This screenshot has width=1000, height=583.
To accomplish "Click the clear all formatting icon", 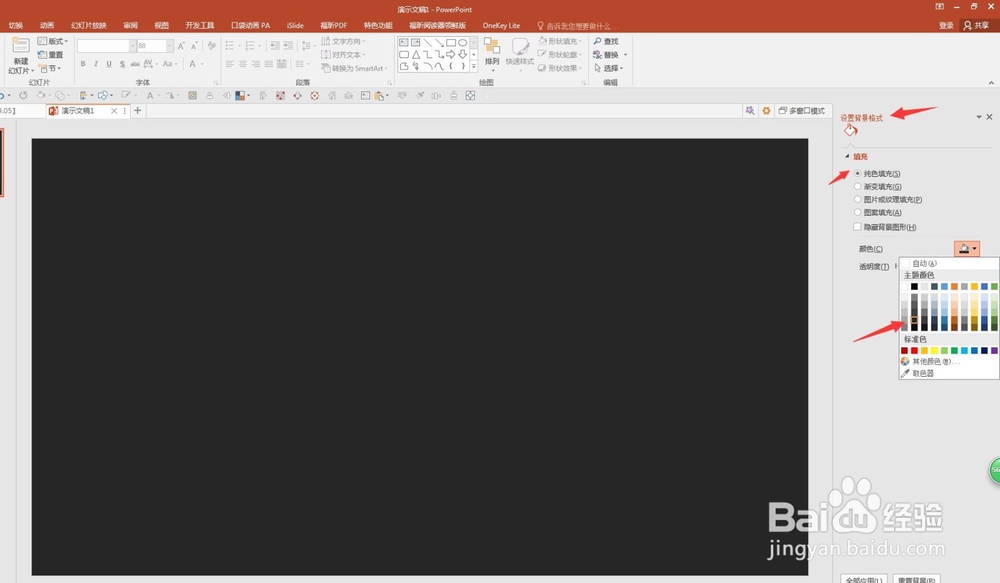I will pos(211,46).
